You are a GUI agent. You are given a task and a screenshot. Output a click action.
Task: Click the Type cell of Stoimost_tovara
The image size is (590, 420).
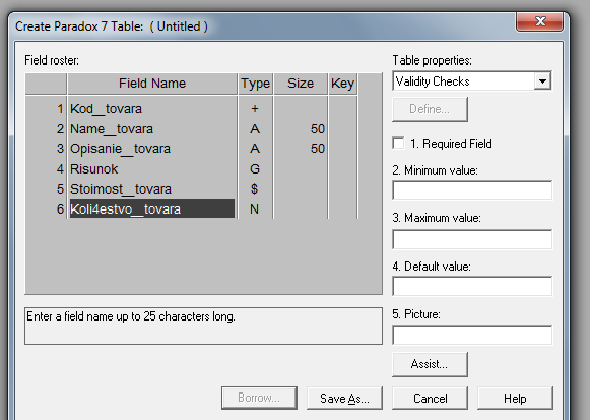[255, 189]
